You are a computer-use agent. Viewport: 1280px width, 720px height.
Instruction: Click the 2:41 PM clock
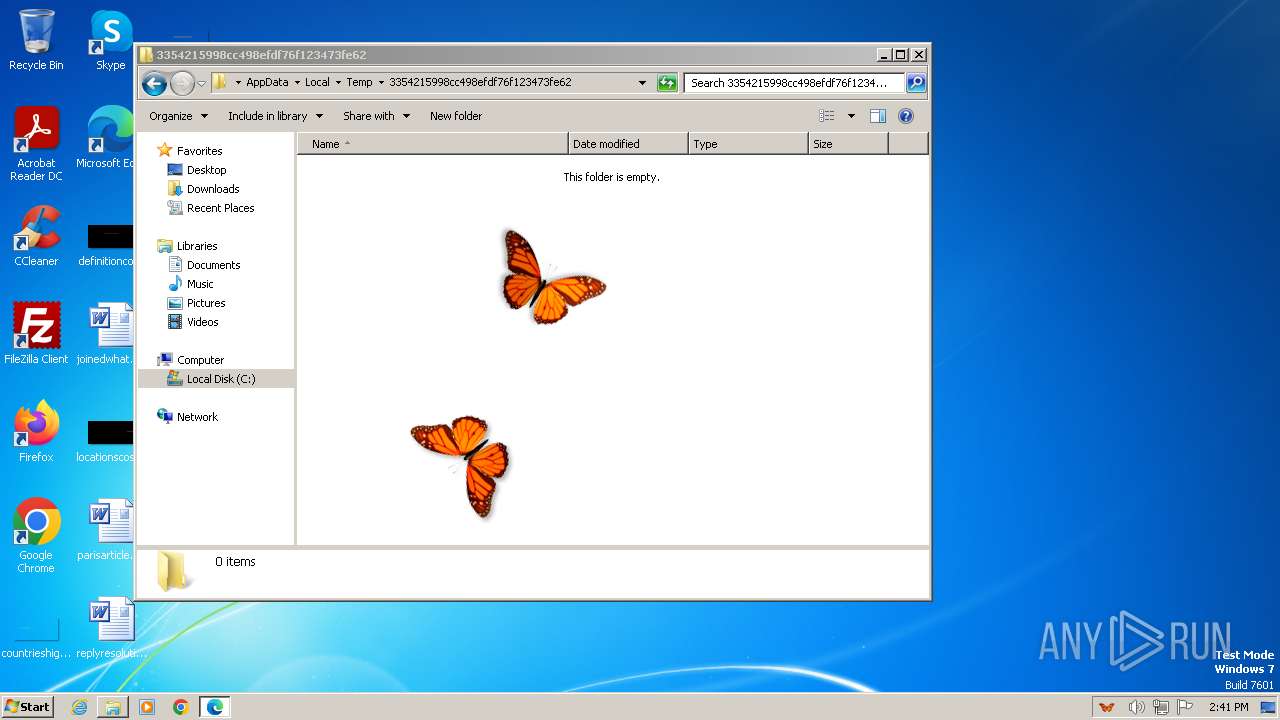coord(1229,707)
